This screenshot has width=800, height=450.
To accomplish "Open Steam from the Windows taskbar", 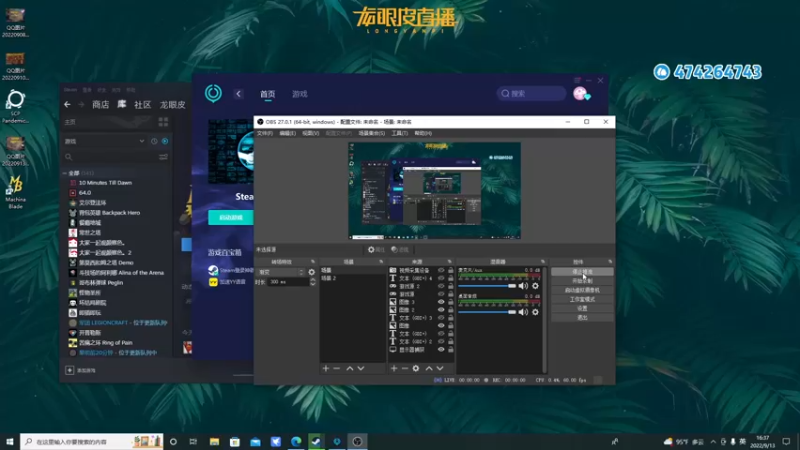I will click(316, 441).
